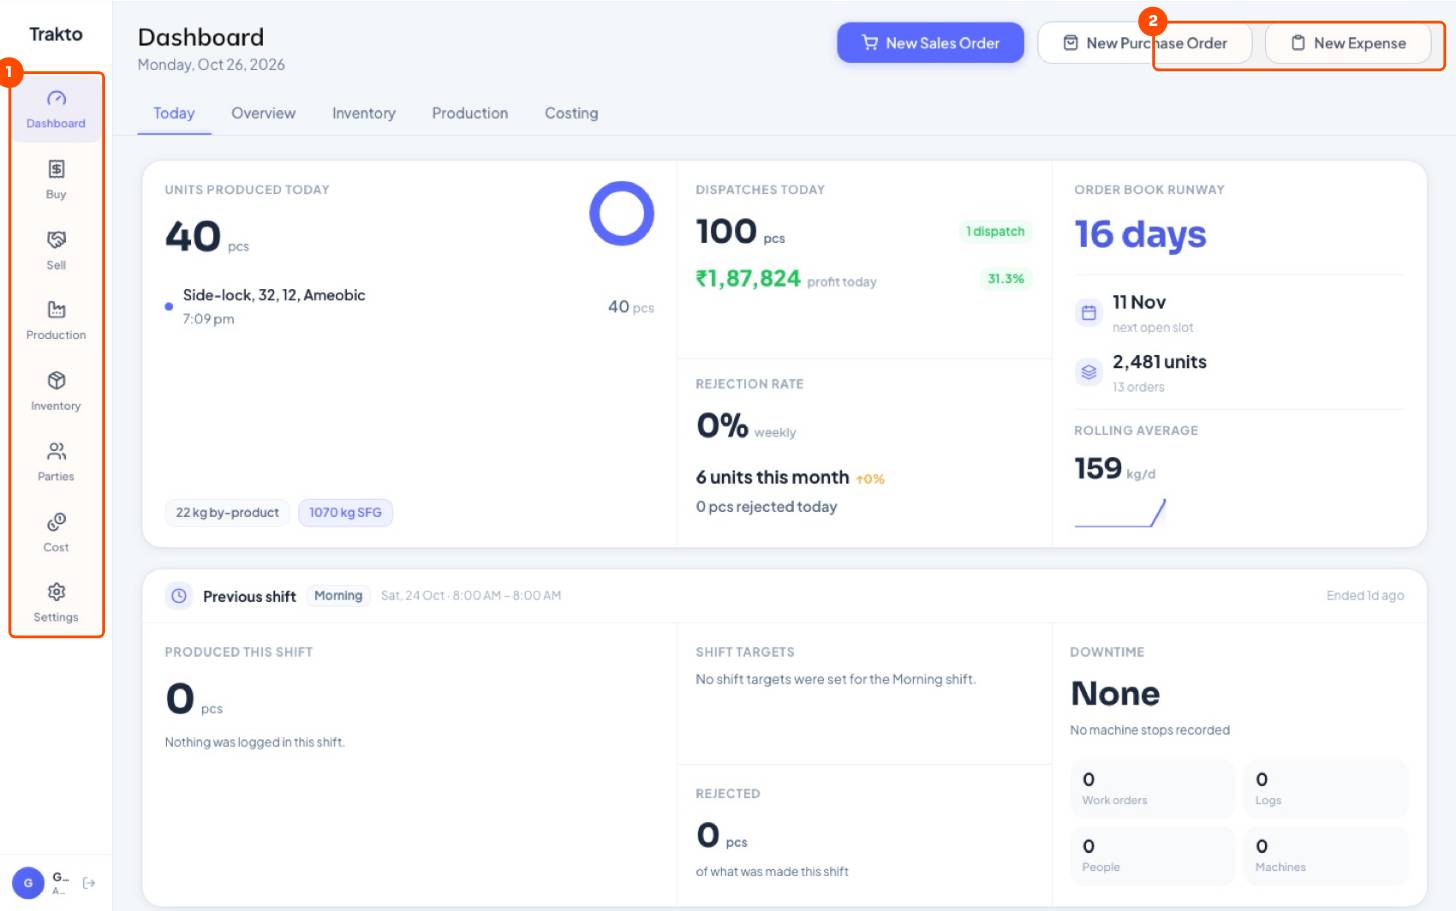This screenshot has height=911, width=1456.
Task: Open the Work orders count card
Action: click(x=1152, y=788)
